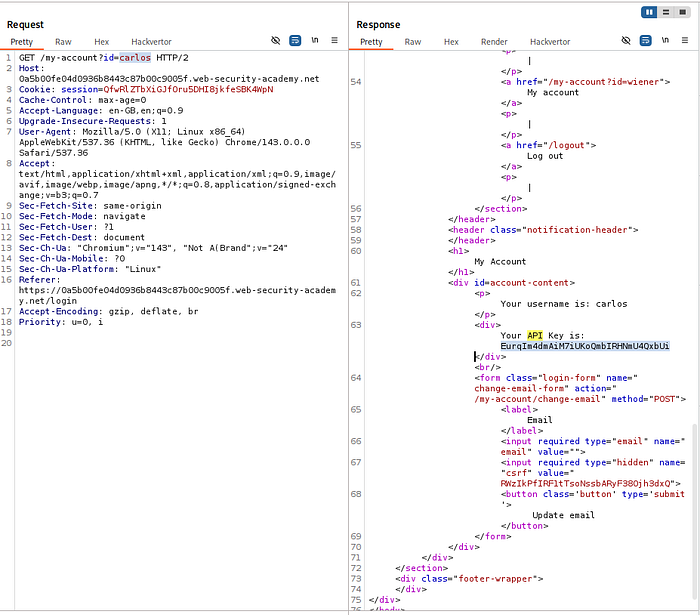
Task: Open Response Hackvertor tab
Action: tap(550, 42)
